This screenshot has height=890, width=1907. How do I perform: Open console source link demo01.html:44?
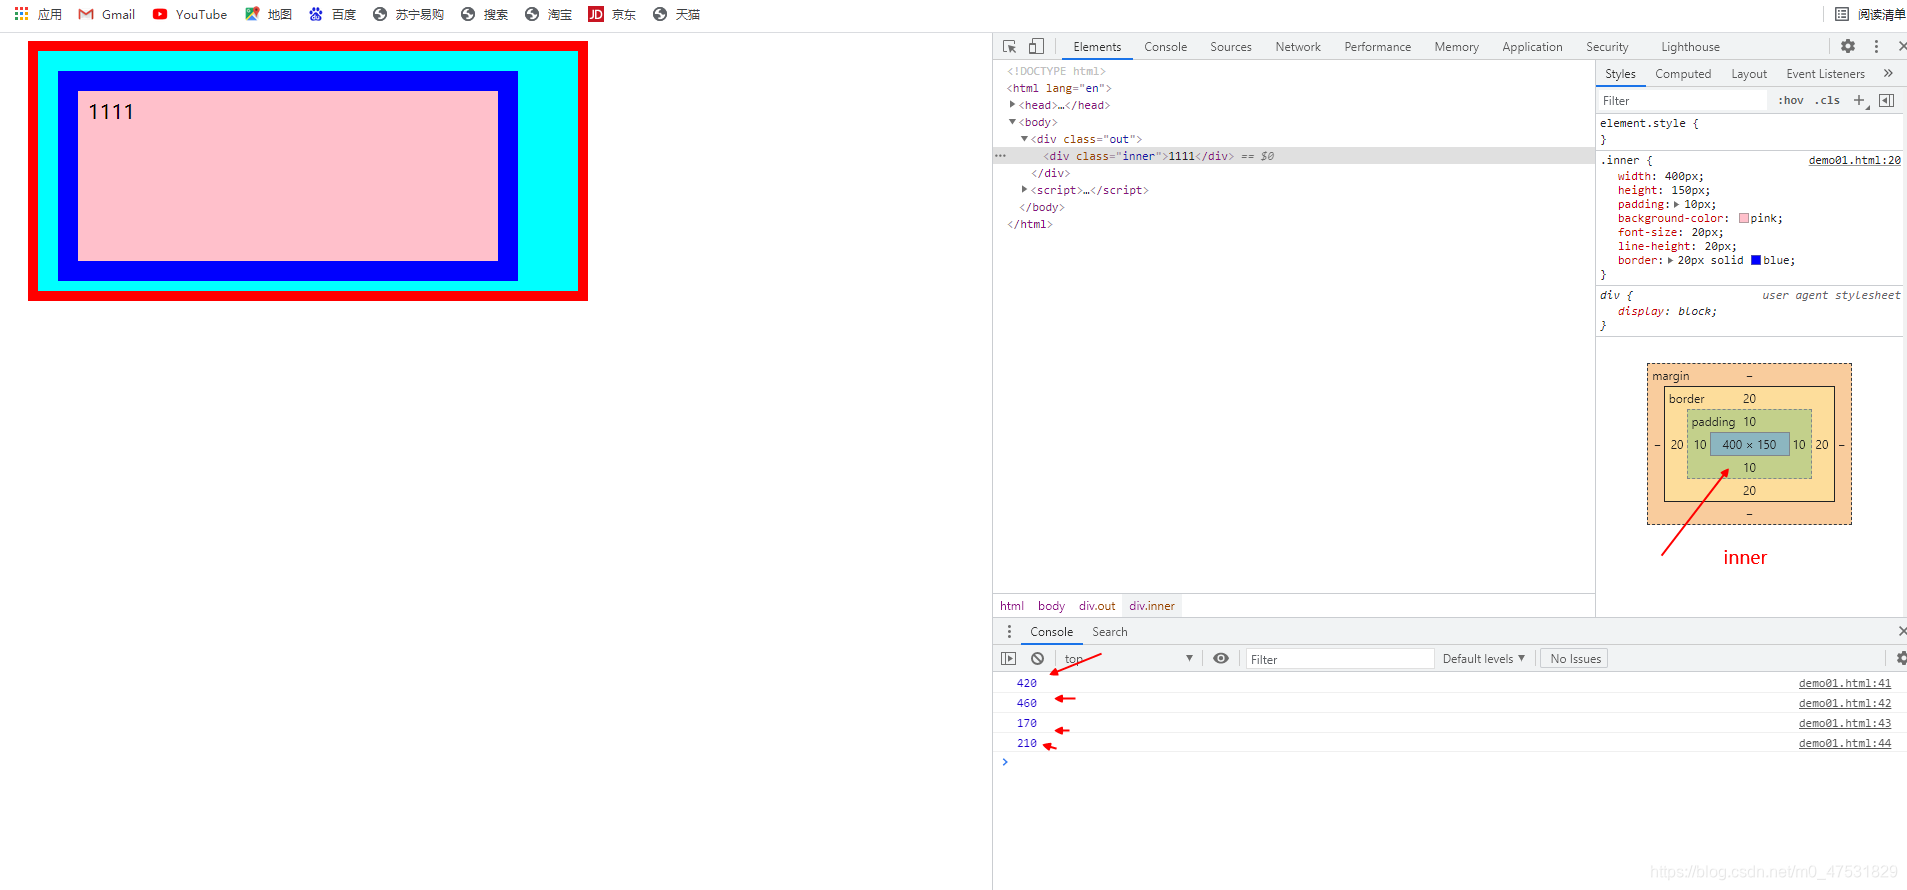click(x=1844, y=743)
